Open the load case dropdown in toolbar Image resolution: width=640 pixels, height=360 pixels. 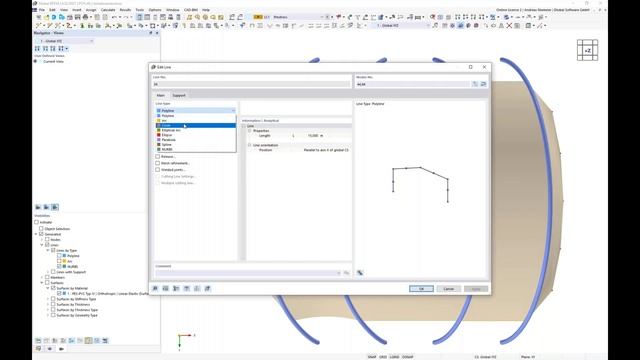322,17
